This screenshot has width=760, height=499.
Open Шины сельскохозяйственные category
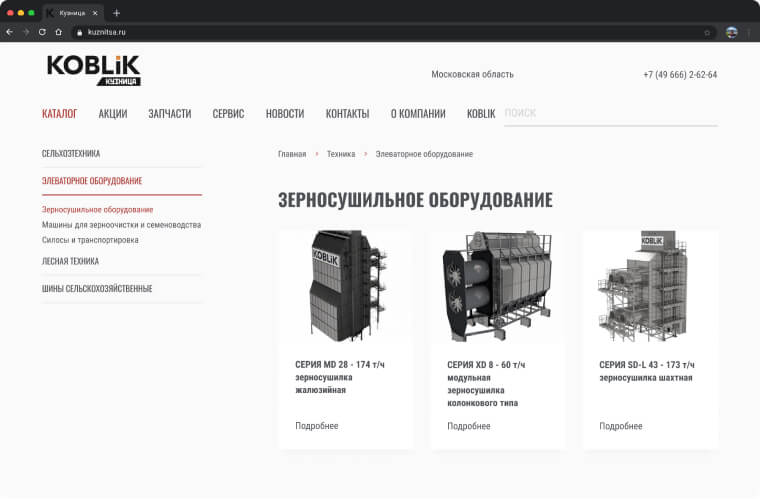97,289
